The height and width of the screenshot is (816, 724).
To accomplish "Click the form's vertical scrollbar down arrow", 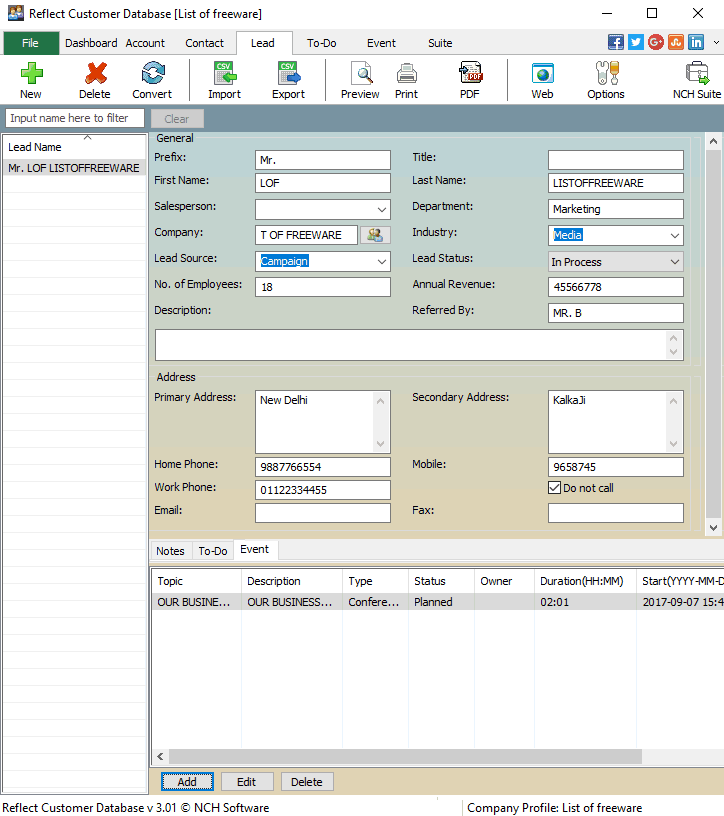I will coord(714,527).
